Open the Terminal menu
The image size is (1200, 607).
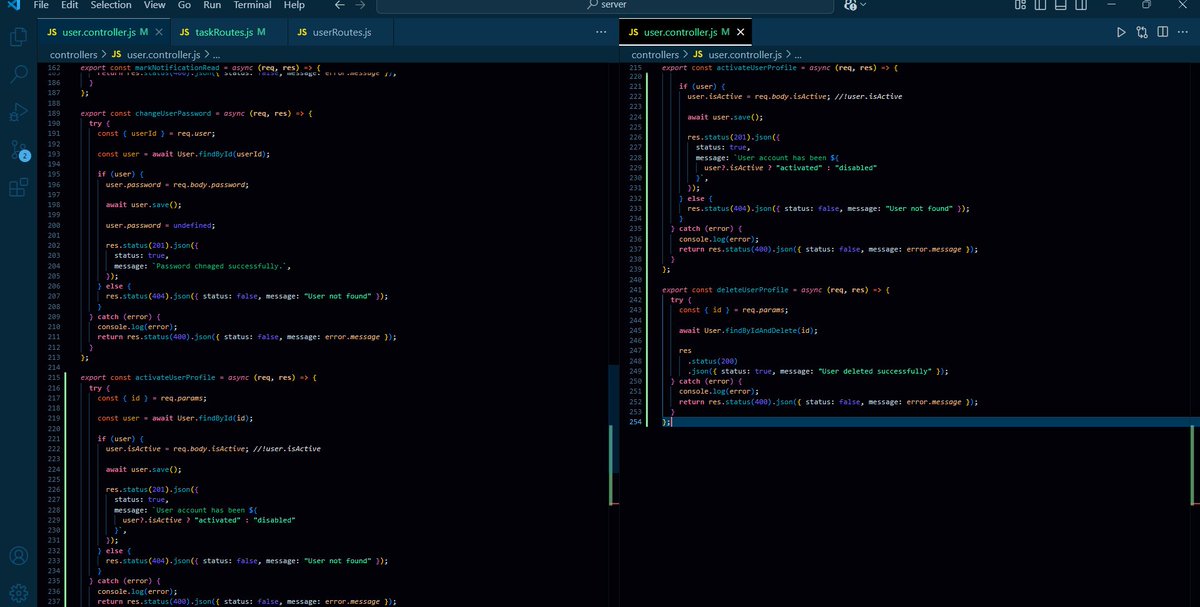pyautogui.click(x=252, y=5)
